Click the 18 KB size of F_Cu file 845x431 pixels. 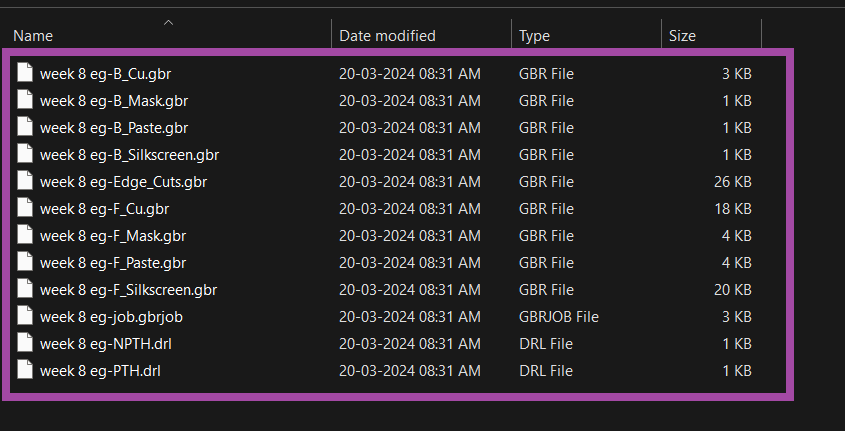(x=734, y=208)
